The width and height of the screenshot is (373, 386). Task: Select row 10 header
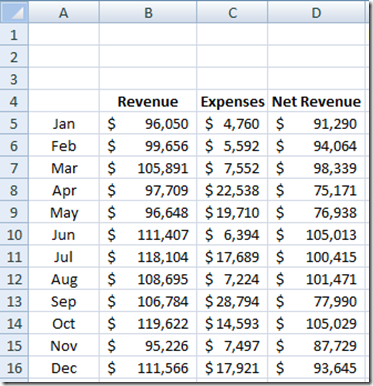pos(14,235)
